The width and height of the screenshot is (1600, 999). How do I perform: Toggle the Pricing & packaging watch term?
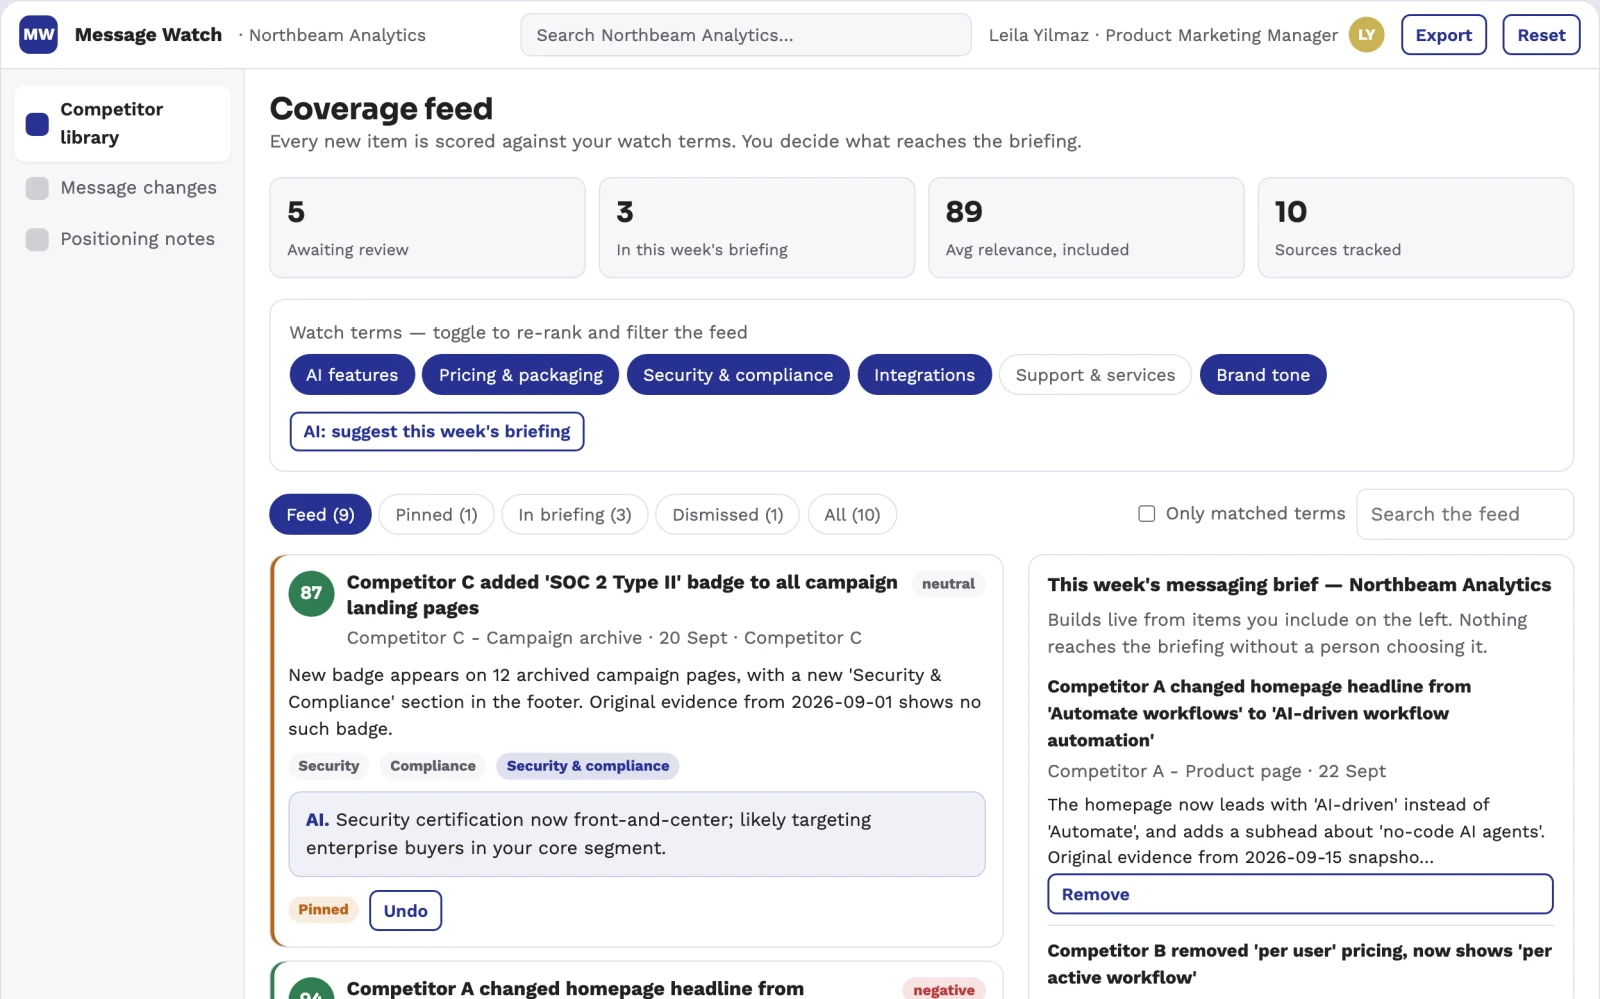[x=521, y=375]
